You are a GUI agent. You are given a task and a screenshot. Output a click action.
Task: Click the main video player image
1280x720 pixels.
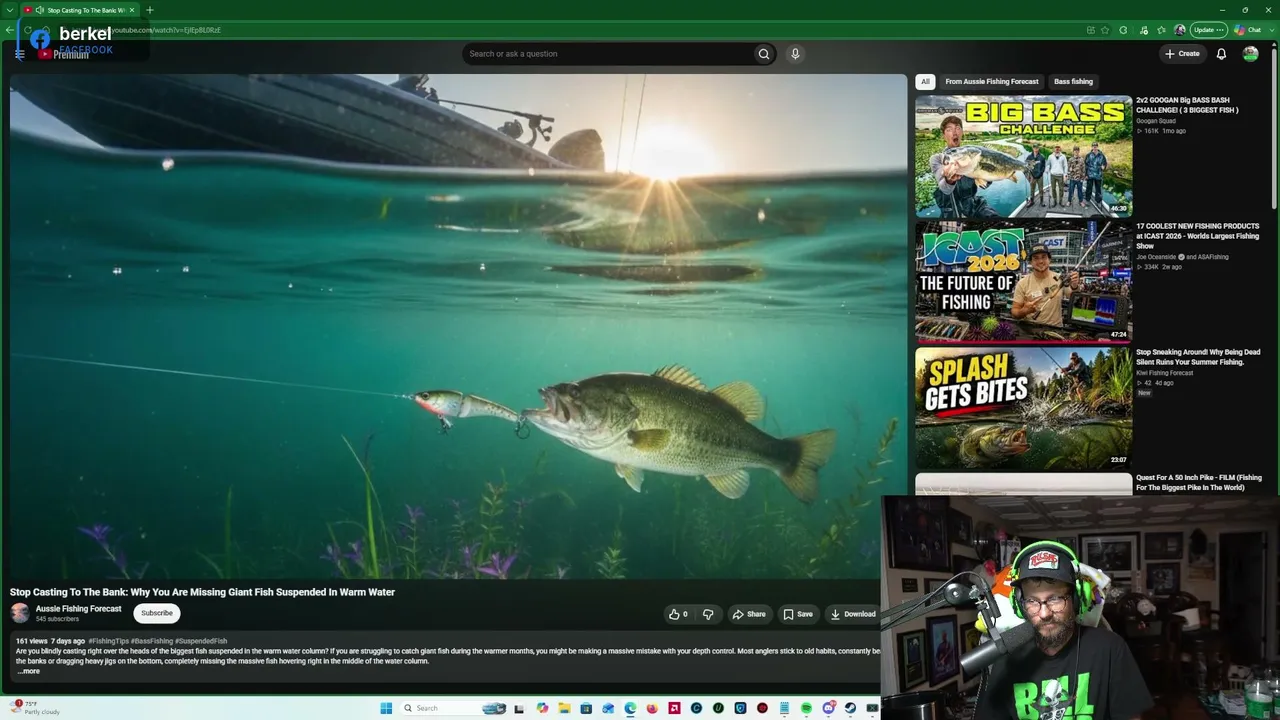pyautogui.click(x=458, y=326)
